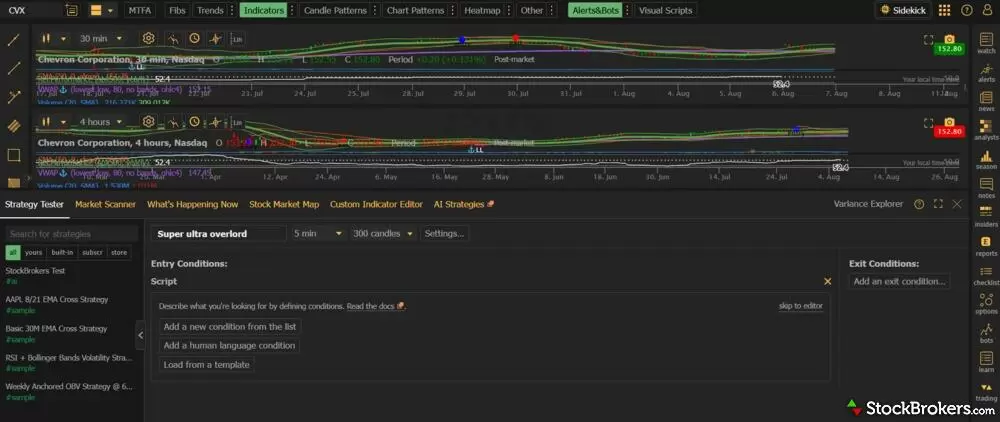Open the user account icon
This screenshot has width=1000, height=422.
(988, 10)
